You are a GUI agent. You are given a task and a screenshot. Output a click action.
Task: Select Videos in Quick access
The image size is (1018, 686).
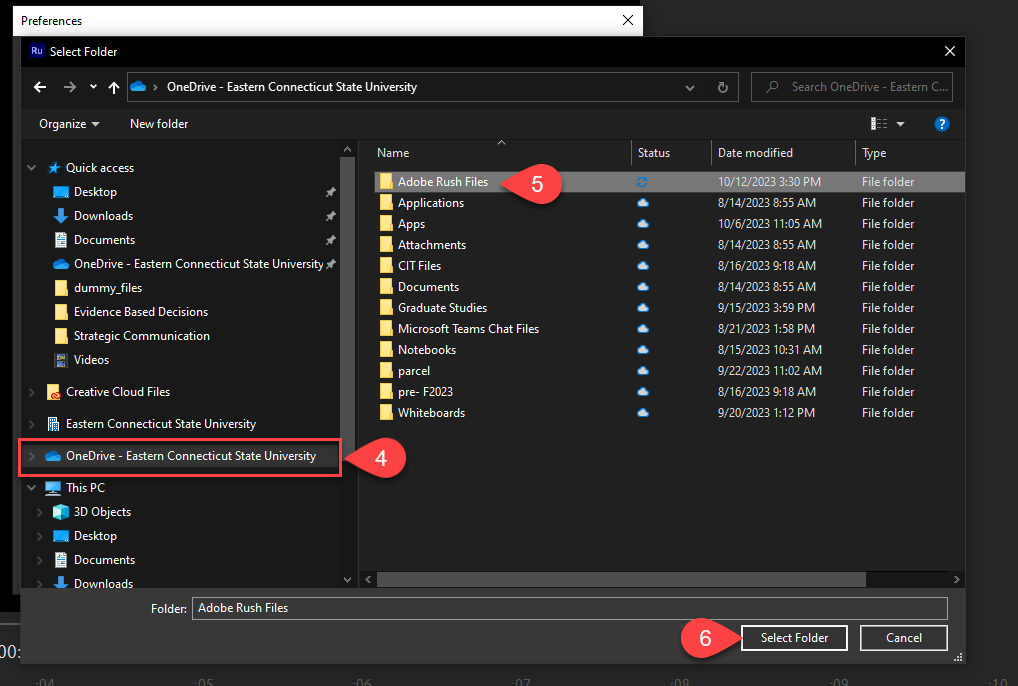(91, 360)
